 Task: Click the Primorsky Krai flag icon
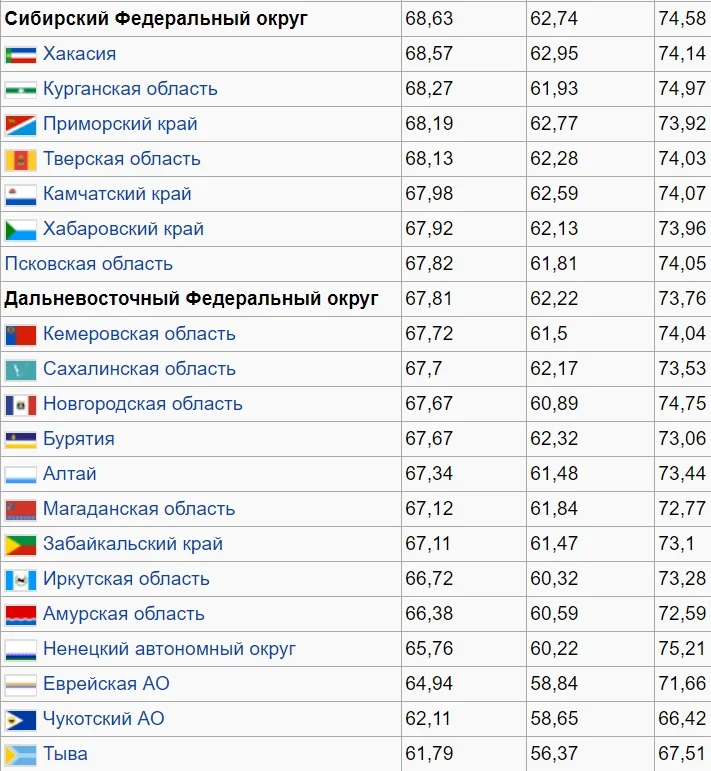(x=21, y=125)
